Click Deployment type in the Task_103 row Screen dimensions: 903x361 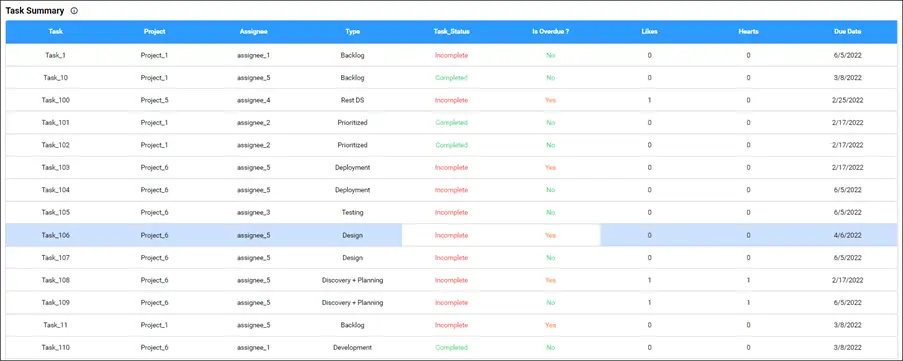352,168
